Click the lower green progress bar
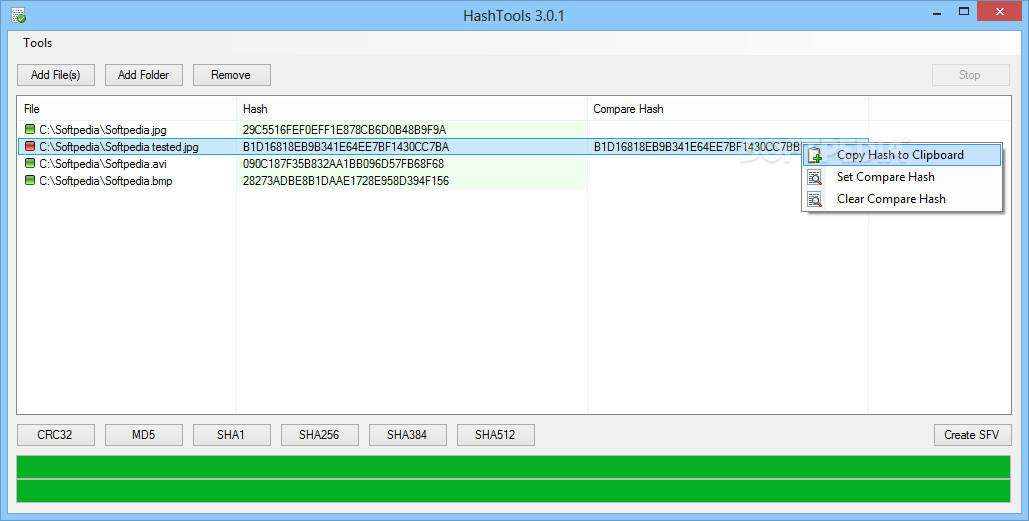Screen dimensions: 1029x521 (513, 491)
